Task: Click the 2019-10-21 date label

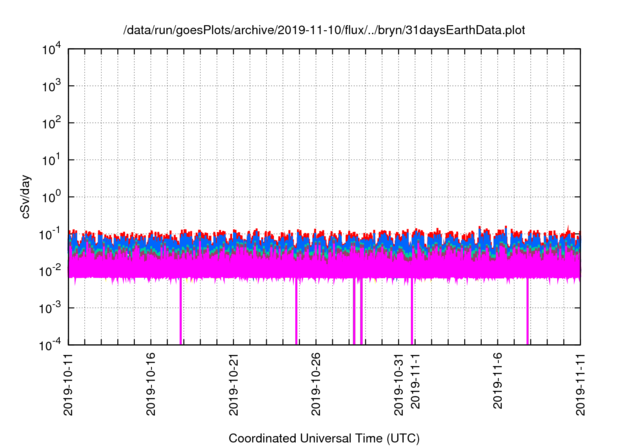Action: click(x=233, y=384)
